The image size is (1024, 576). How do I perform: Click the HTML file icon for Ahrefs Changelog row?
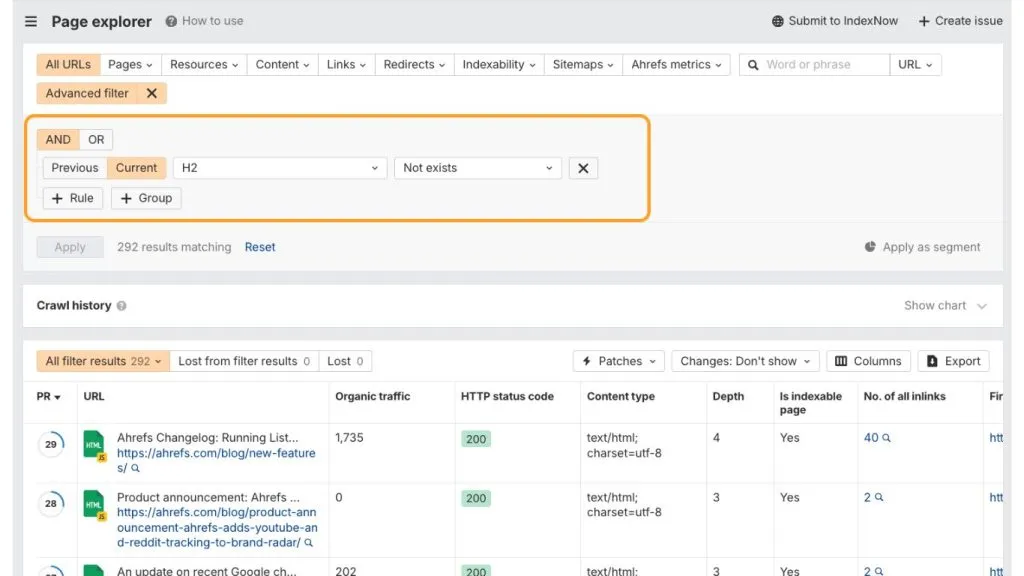94,445
